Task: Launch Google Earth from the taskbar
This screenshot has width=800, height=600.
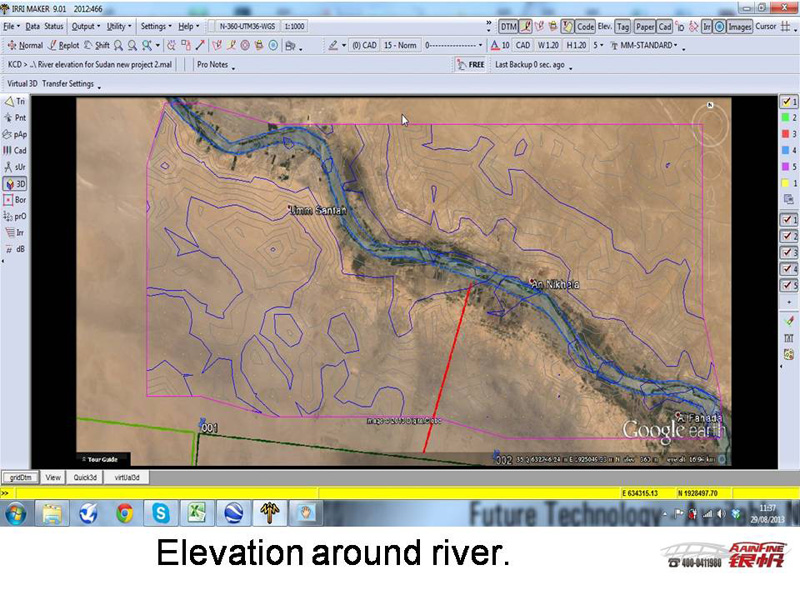Action: (x=233, y=513)
